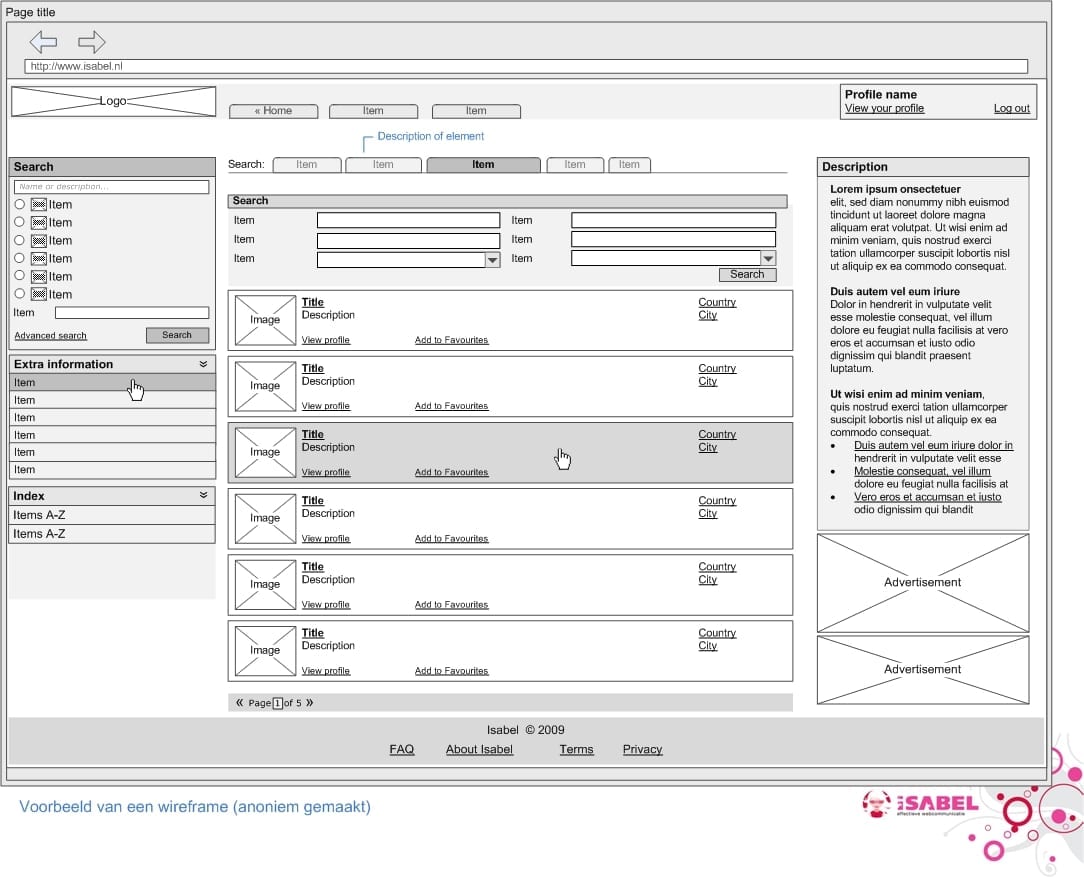This screenshot has height=877, width=1084.
Task: Click the browser forward arrow
Action: [x=91, y=42]
